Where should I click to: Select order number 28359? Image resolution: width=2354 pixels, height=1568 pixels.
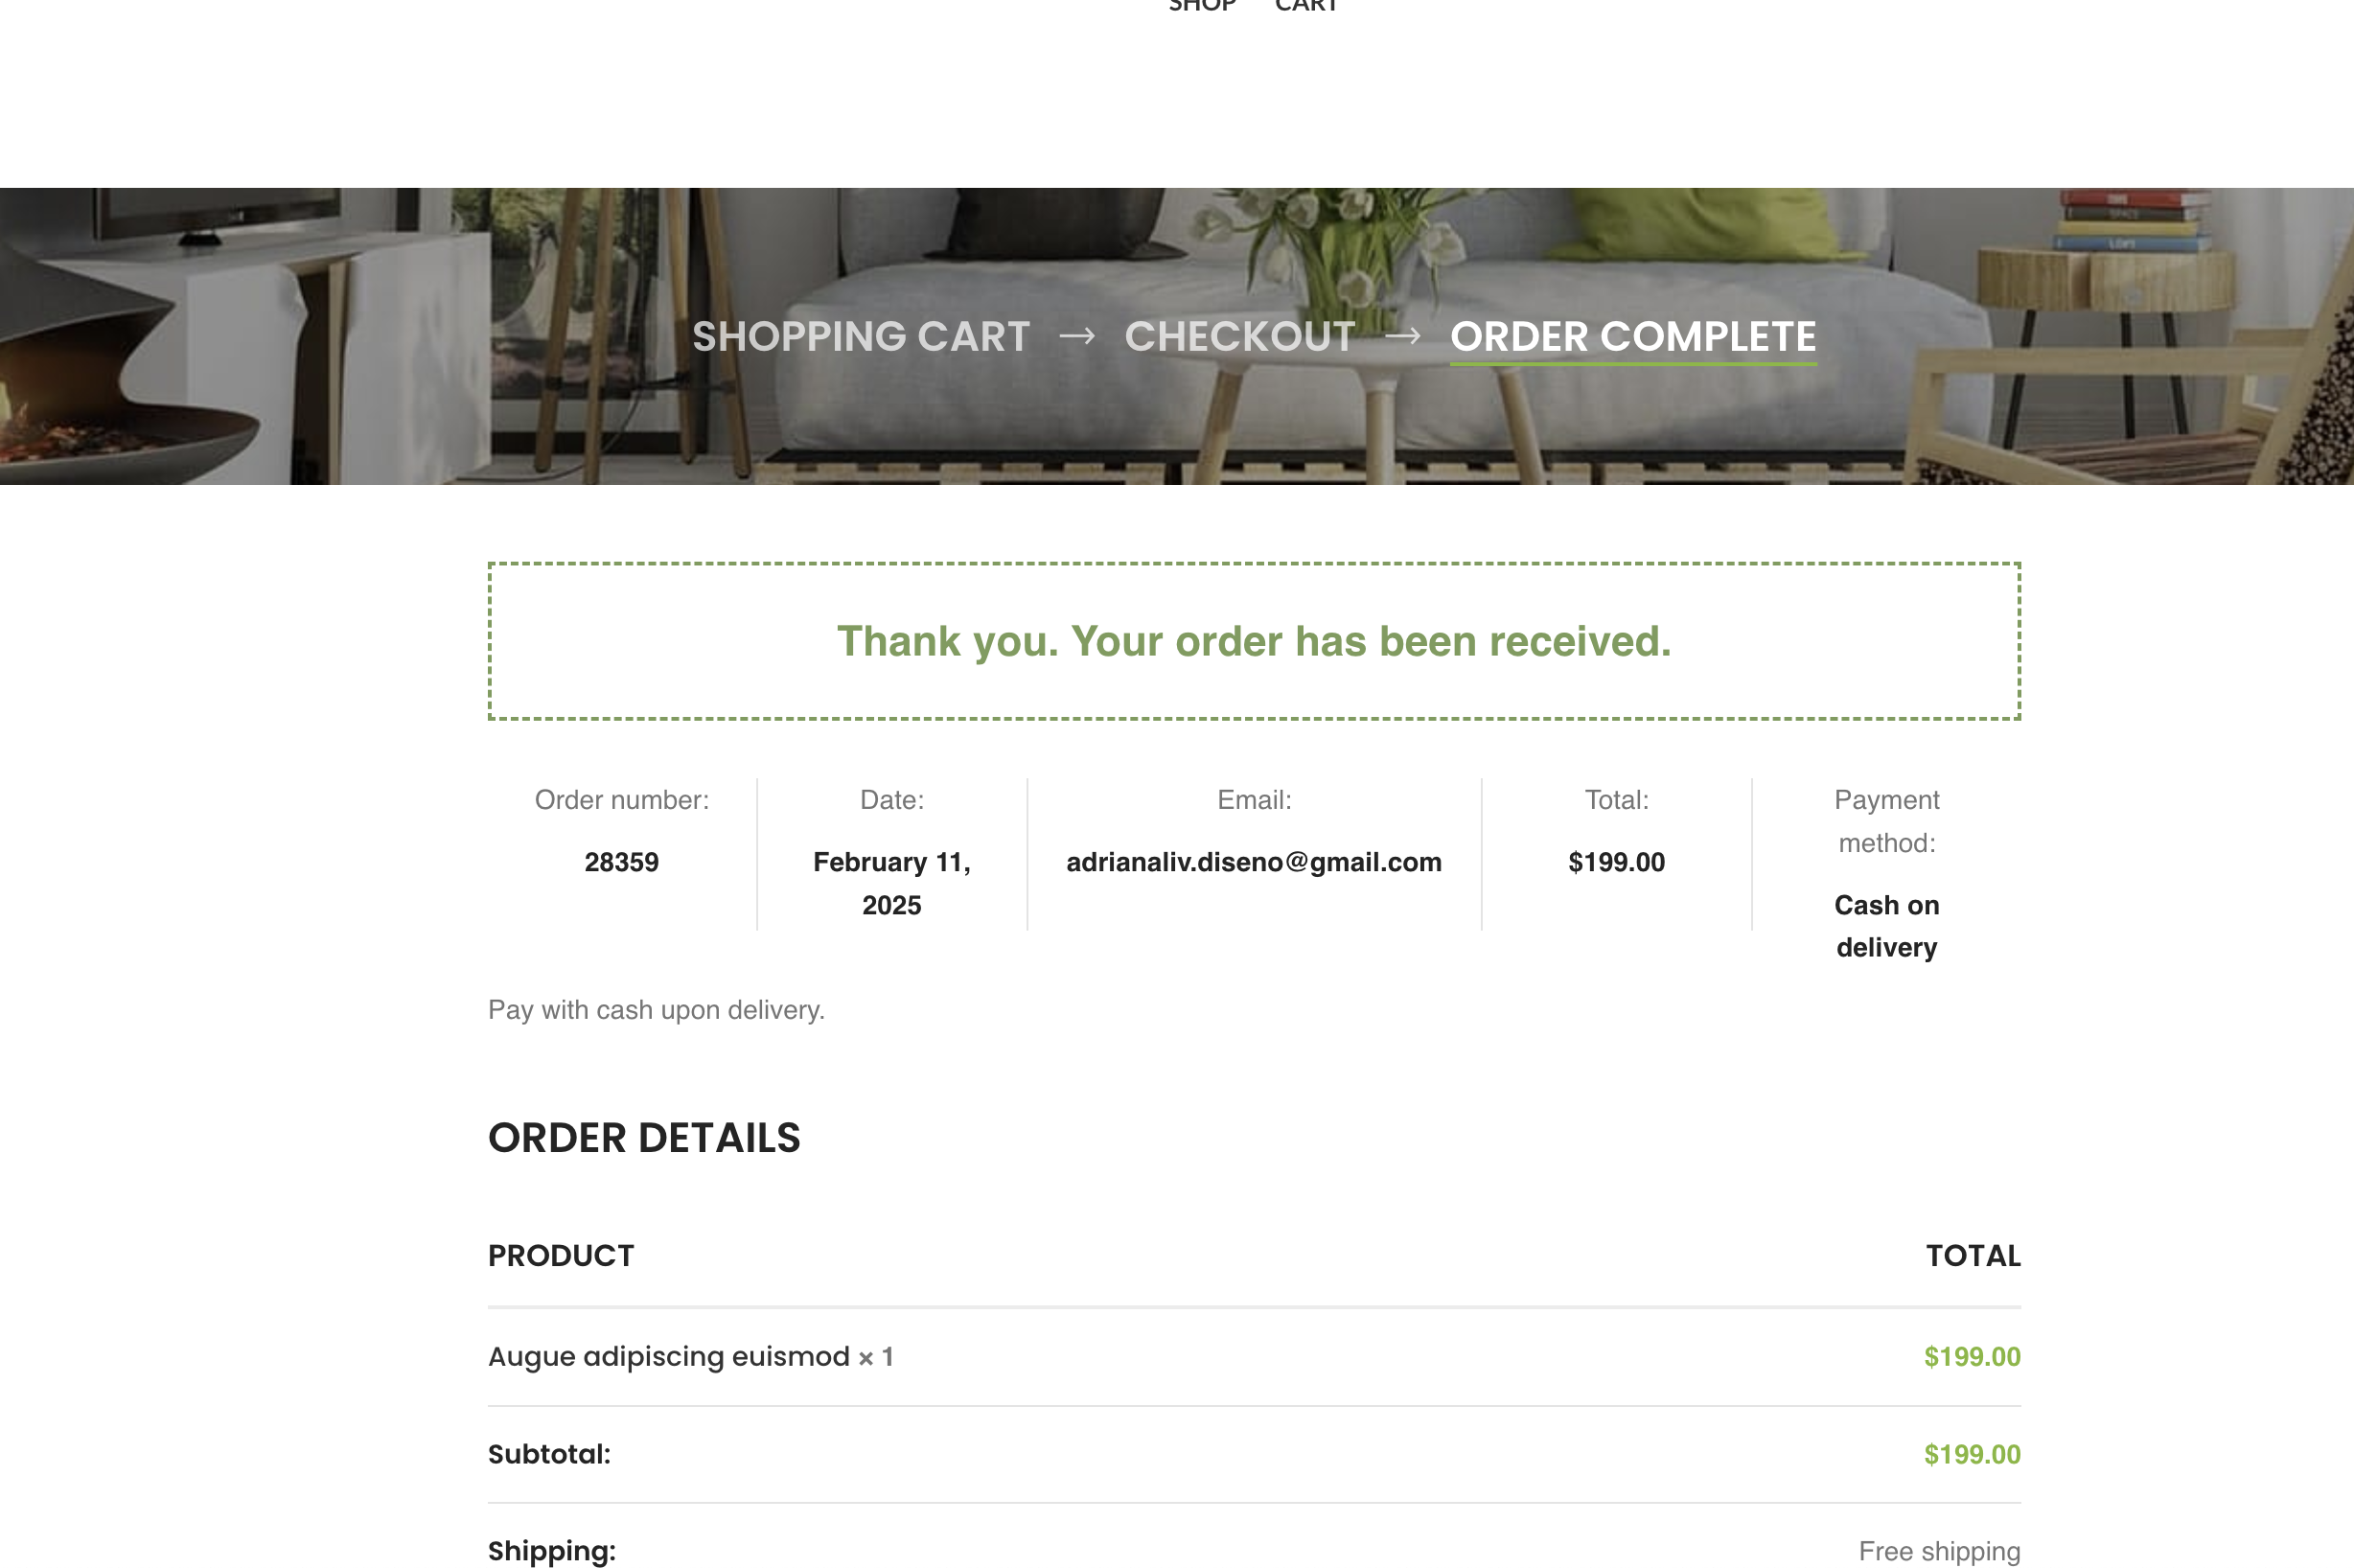tap(622, 862)
